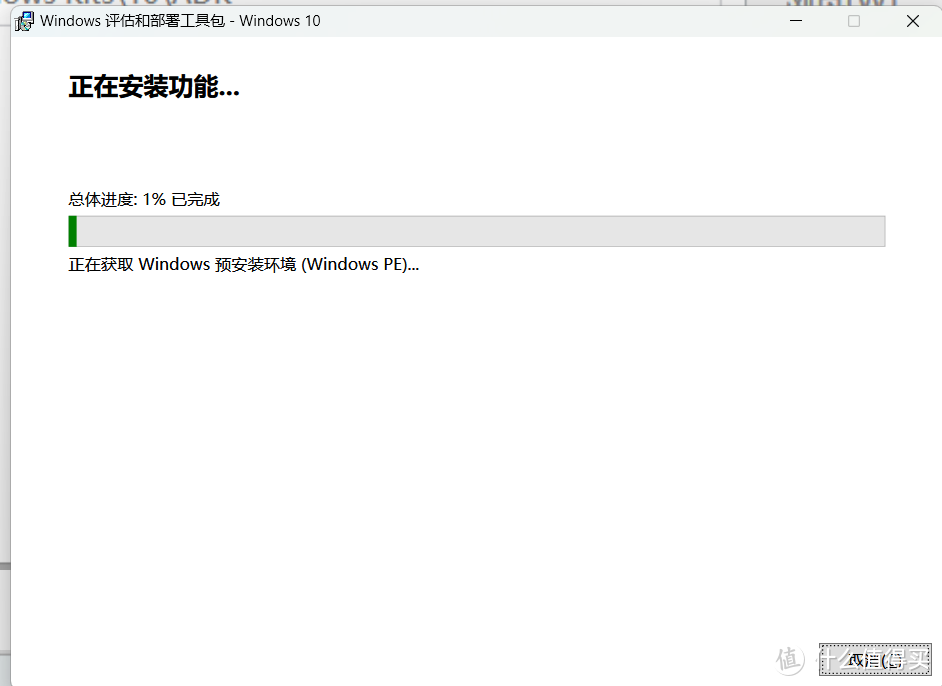Close the Windows ADK setup window
This screenshot has height=686, width=942.
(x=913, y=21)
